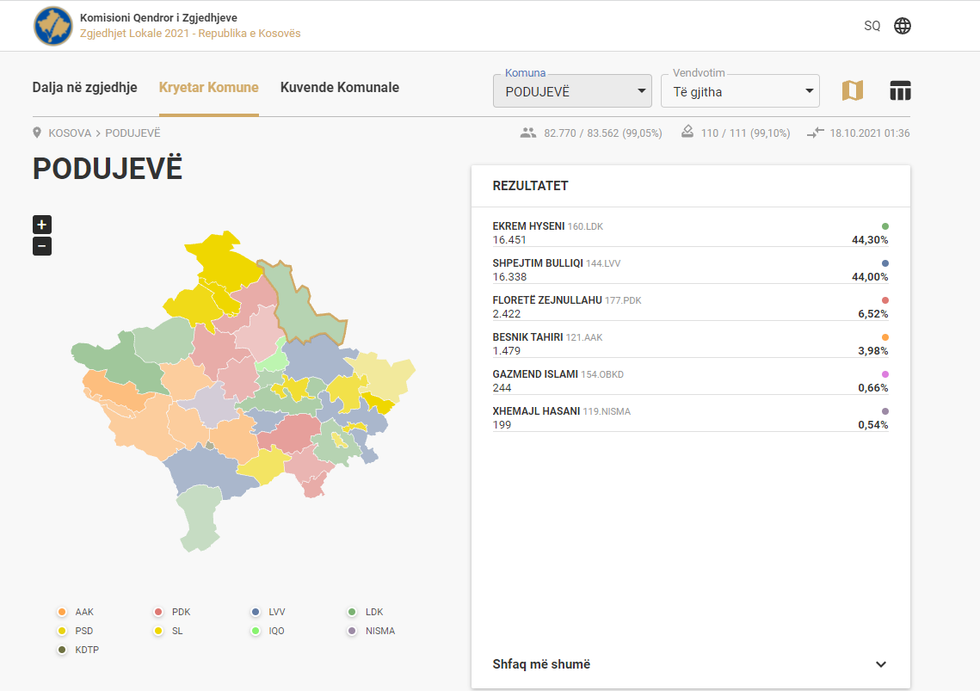
Task: Switch to map view icon
Action: (x=852, y=91)
